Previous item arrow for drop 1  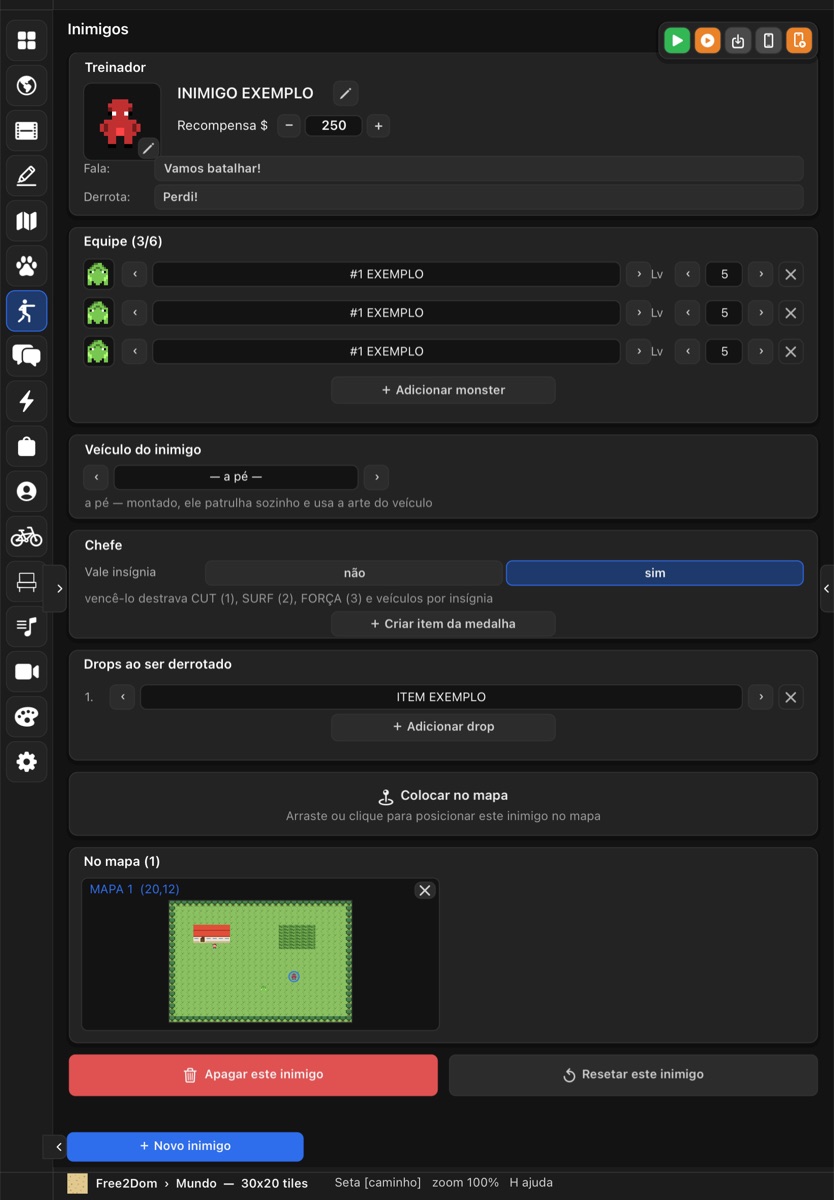[122, 697]
